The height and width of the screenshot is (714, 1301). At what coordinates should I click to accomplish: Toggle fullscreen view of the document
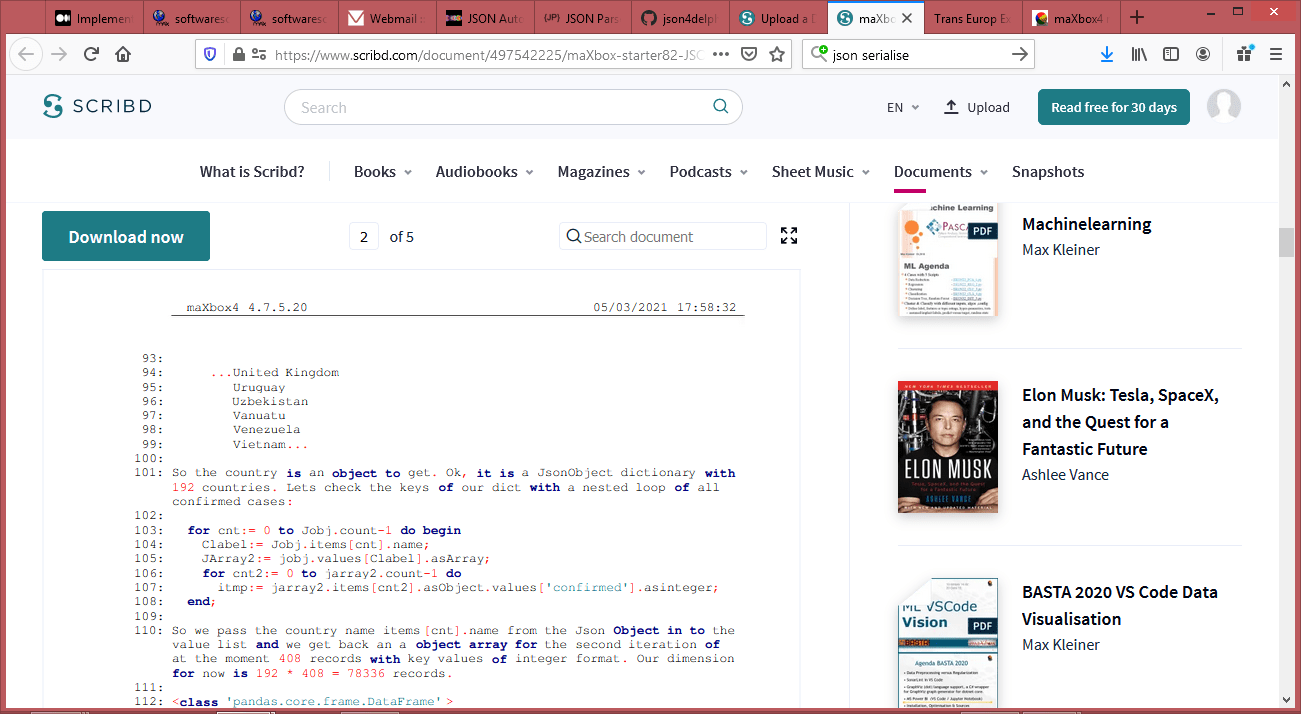(x=789, y=236)
